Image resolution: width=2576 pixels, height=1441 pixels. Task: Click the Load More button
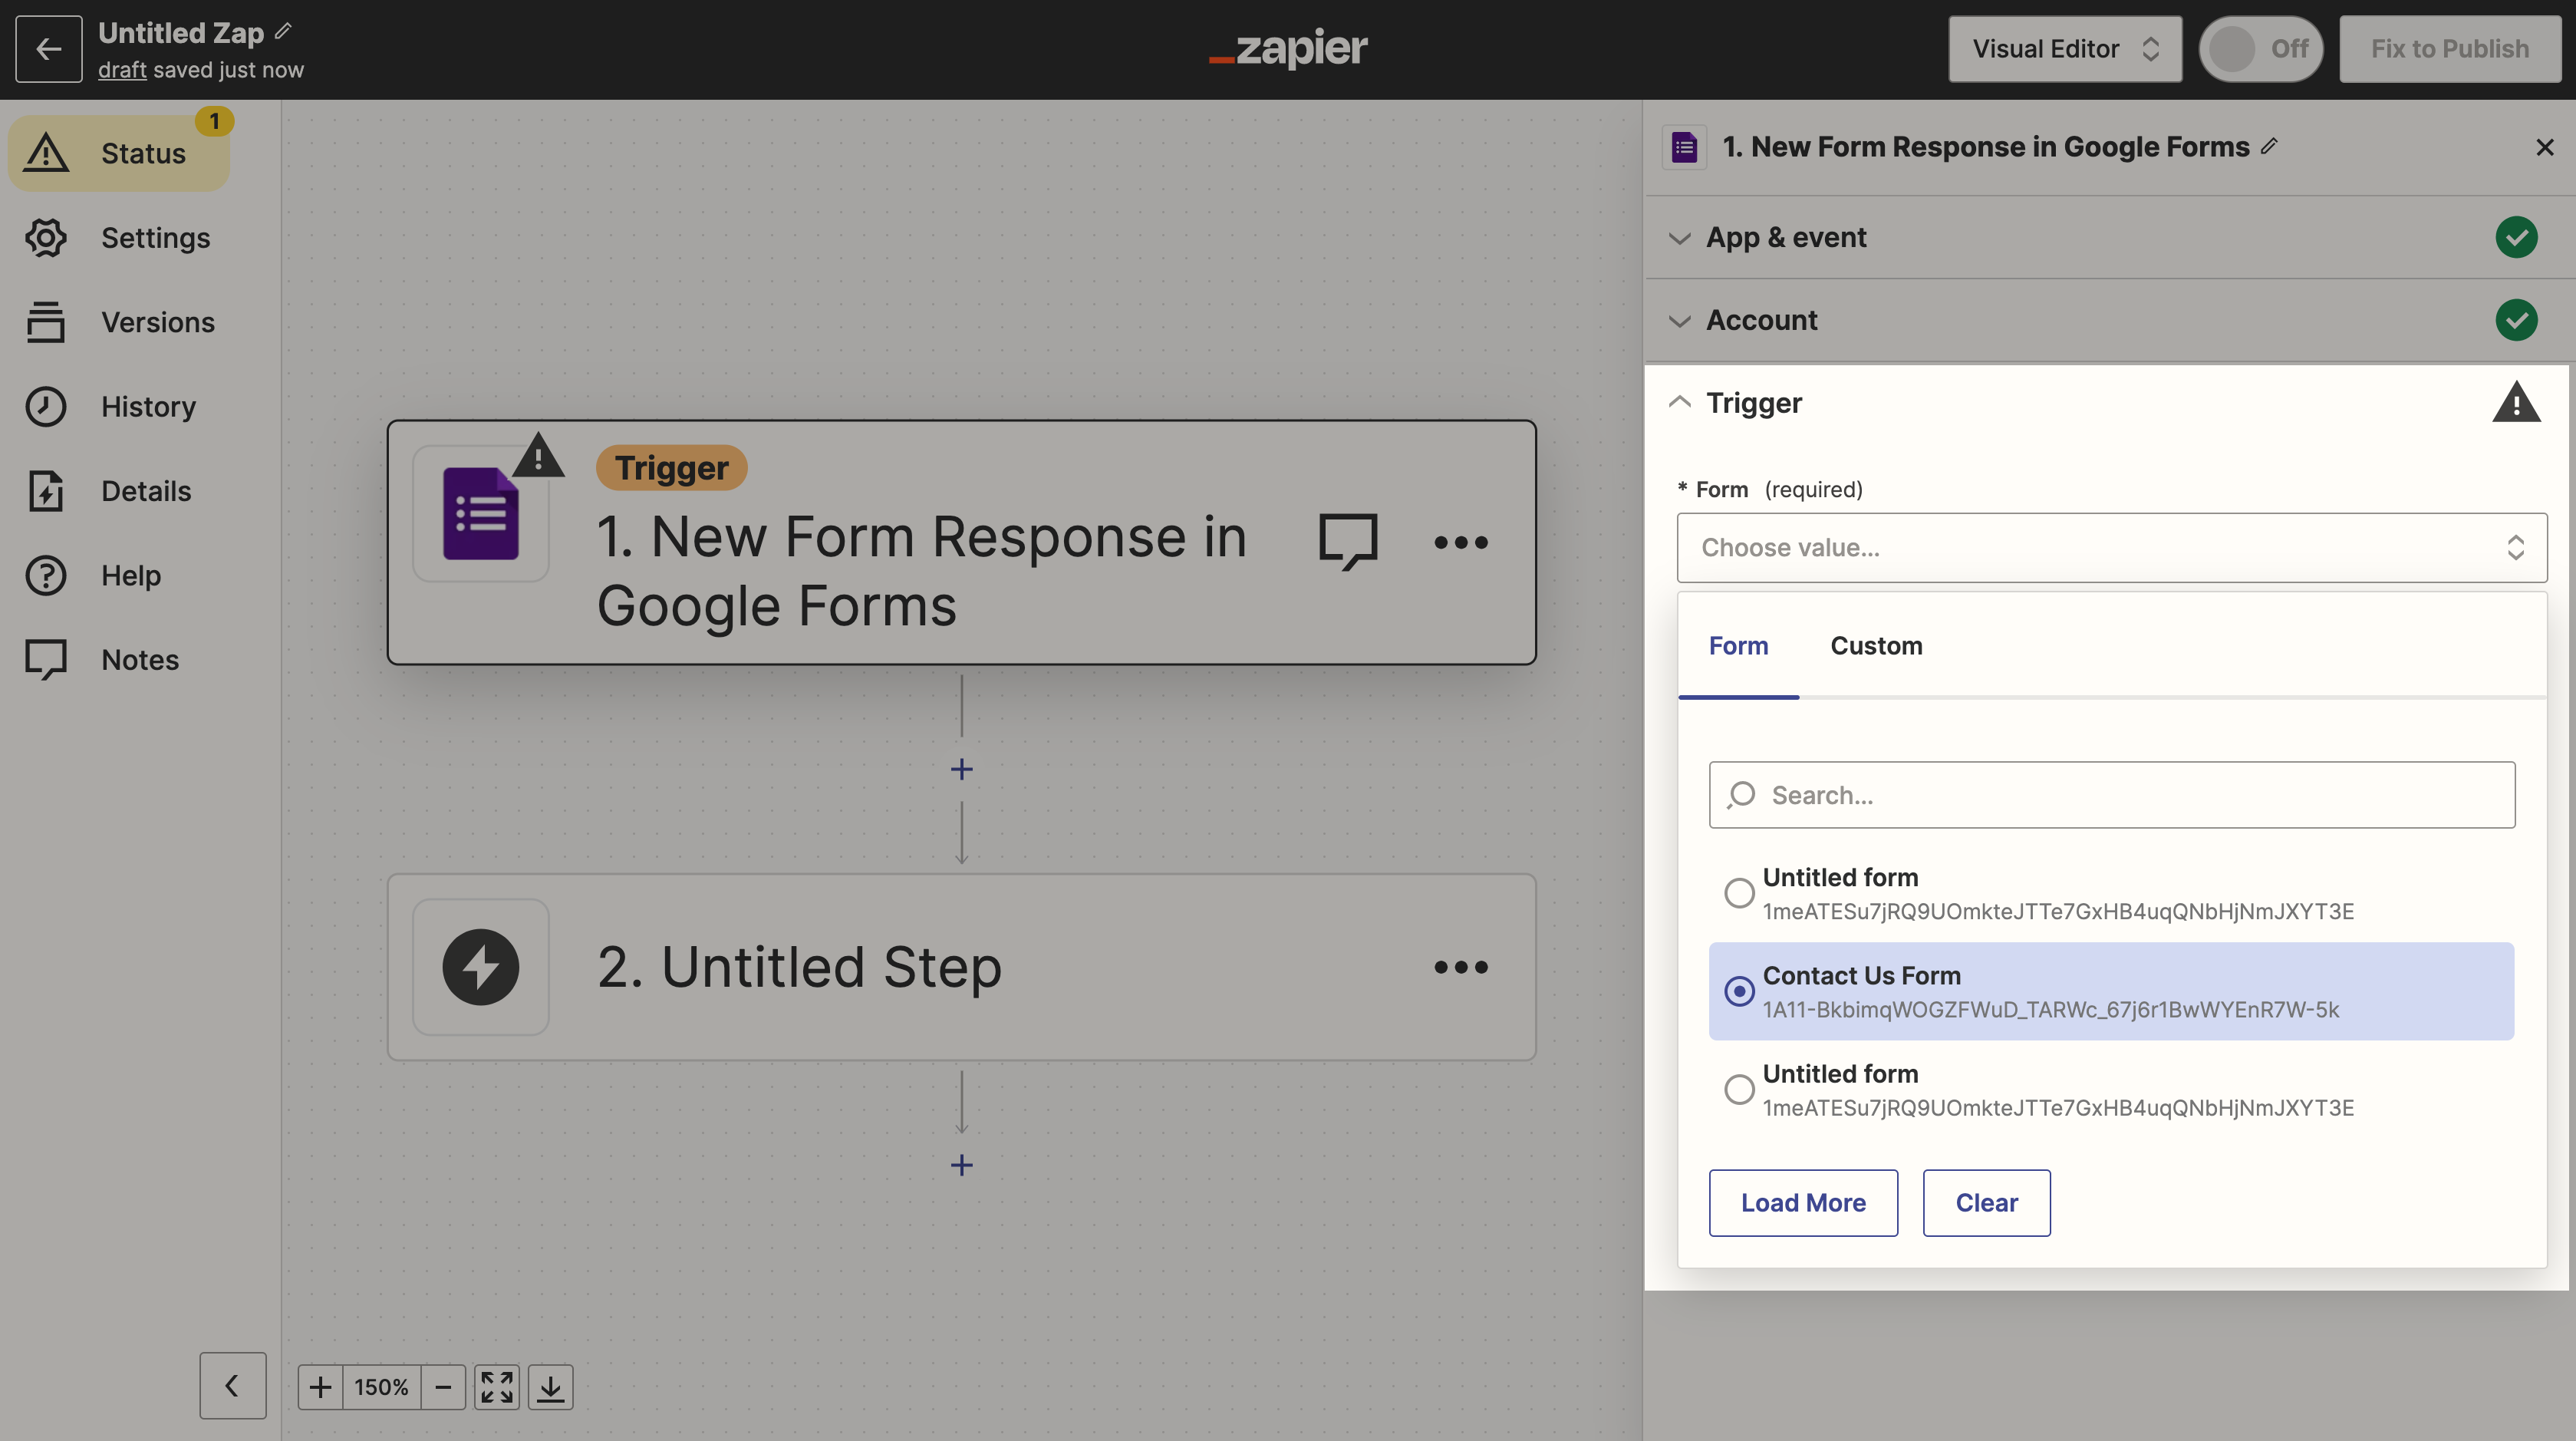[1803, 1202]
